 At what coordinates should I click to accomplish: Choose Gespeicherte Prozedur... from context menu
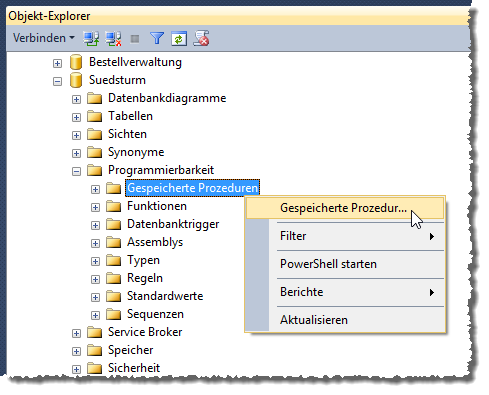345,208
